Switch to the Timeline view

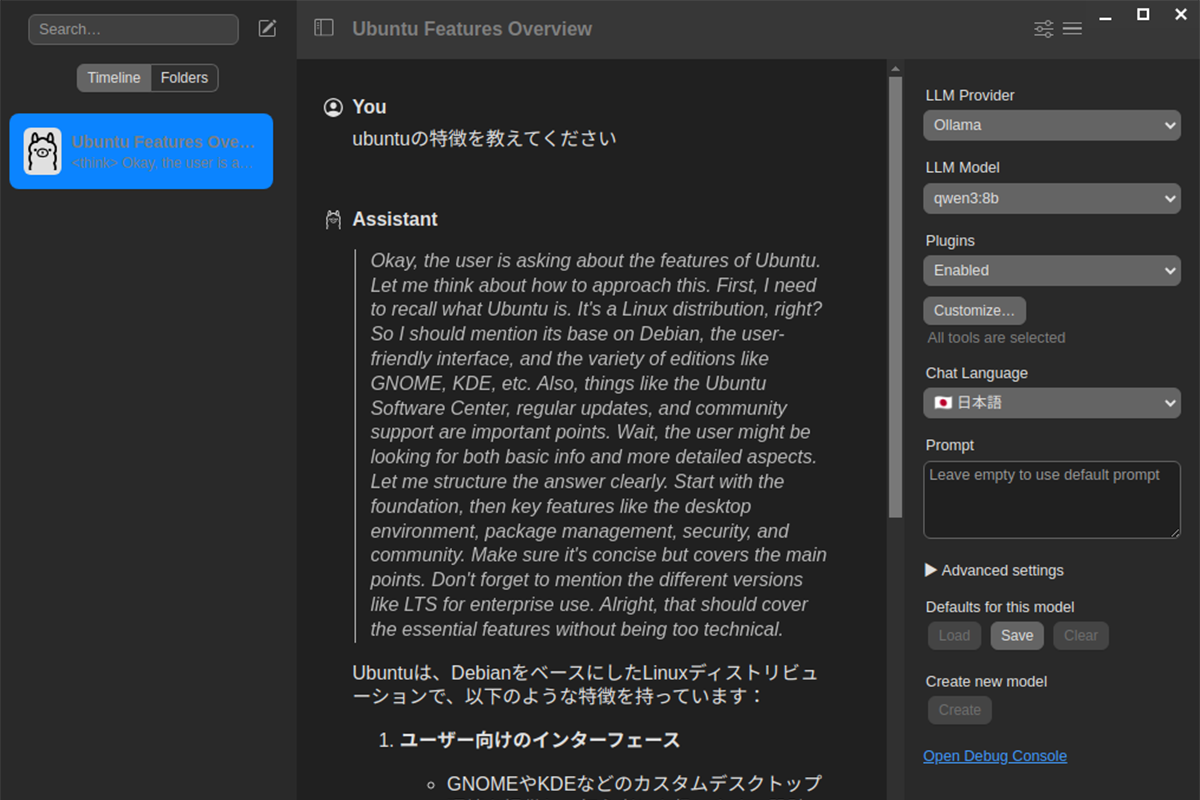coord(114,78)
